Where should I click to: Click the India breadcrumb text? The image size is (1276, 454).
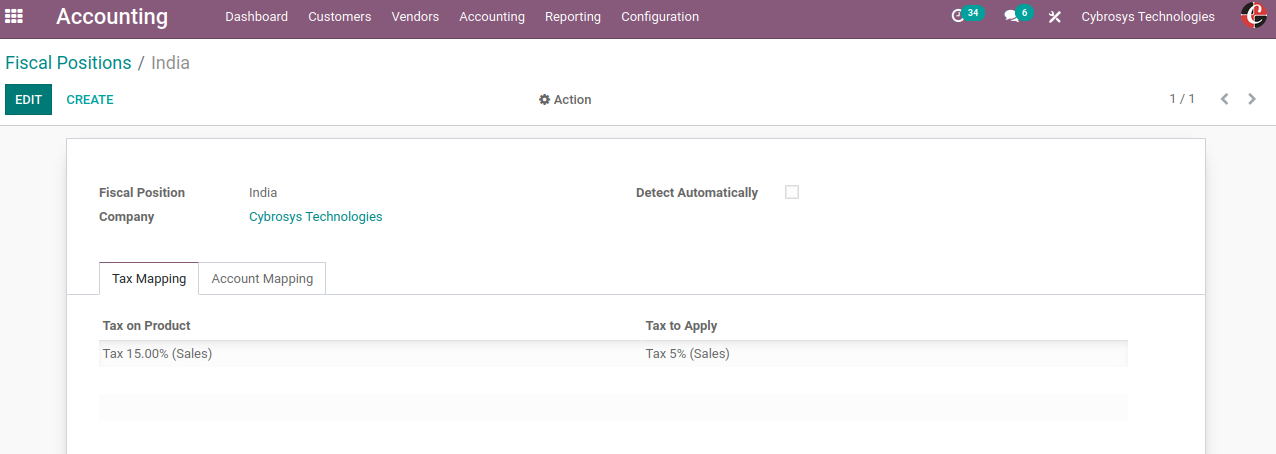[170, 63]
